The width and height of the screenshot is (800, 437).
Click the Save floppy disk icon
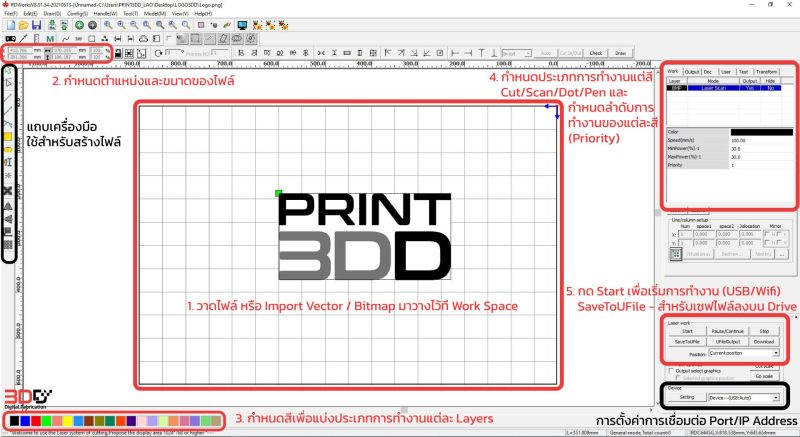tap(37, 25)
